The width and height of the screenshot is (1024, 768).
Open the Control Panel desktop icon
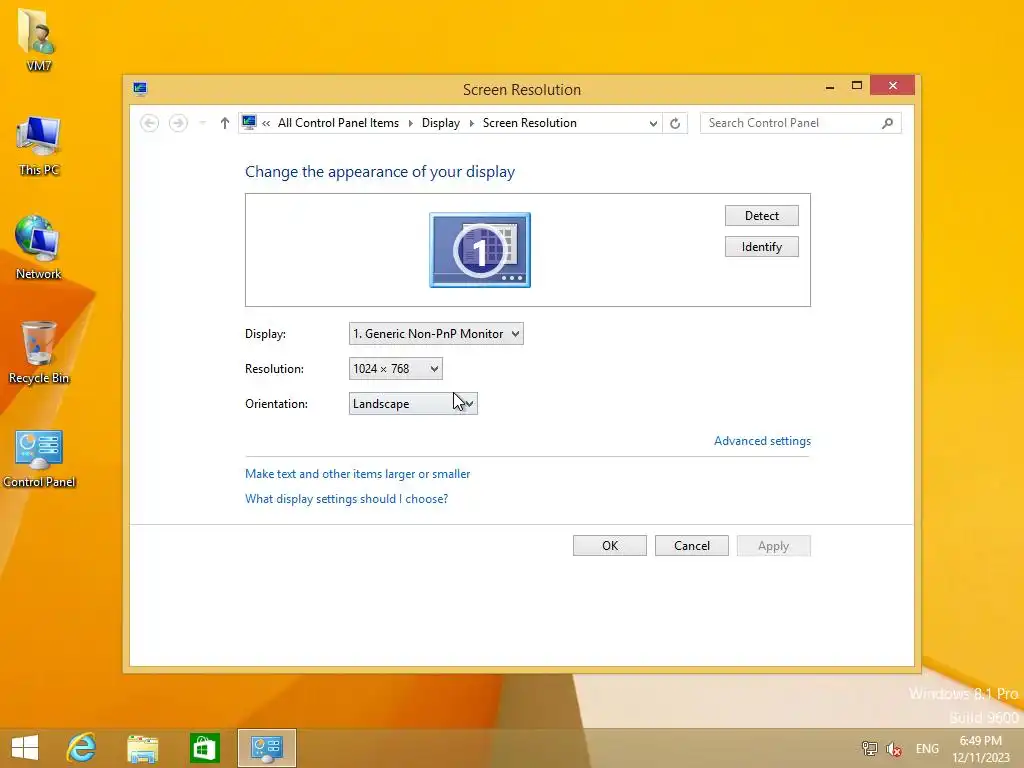tap(39, 458)
